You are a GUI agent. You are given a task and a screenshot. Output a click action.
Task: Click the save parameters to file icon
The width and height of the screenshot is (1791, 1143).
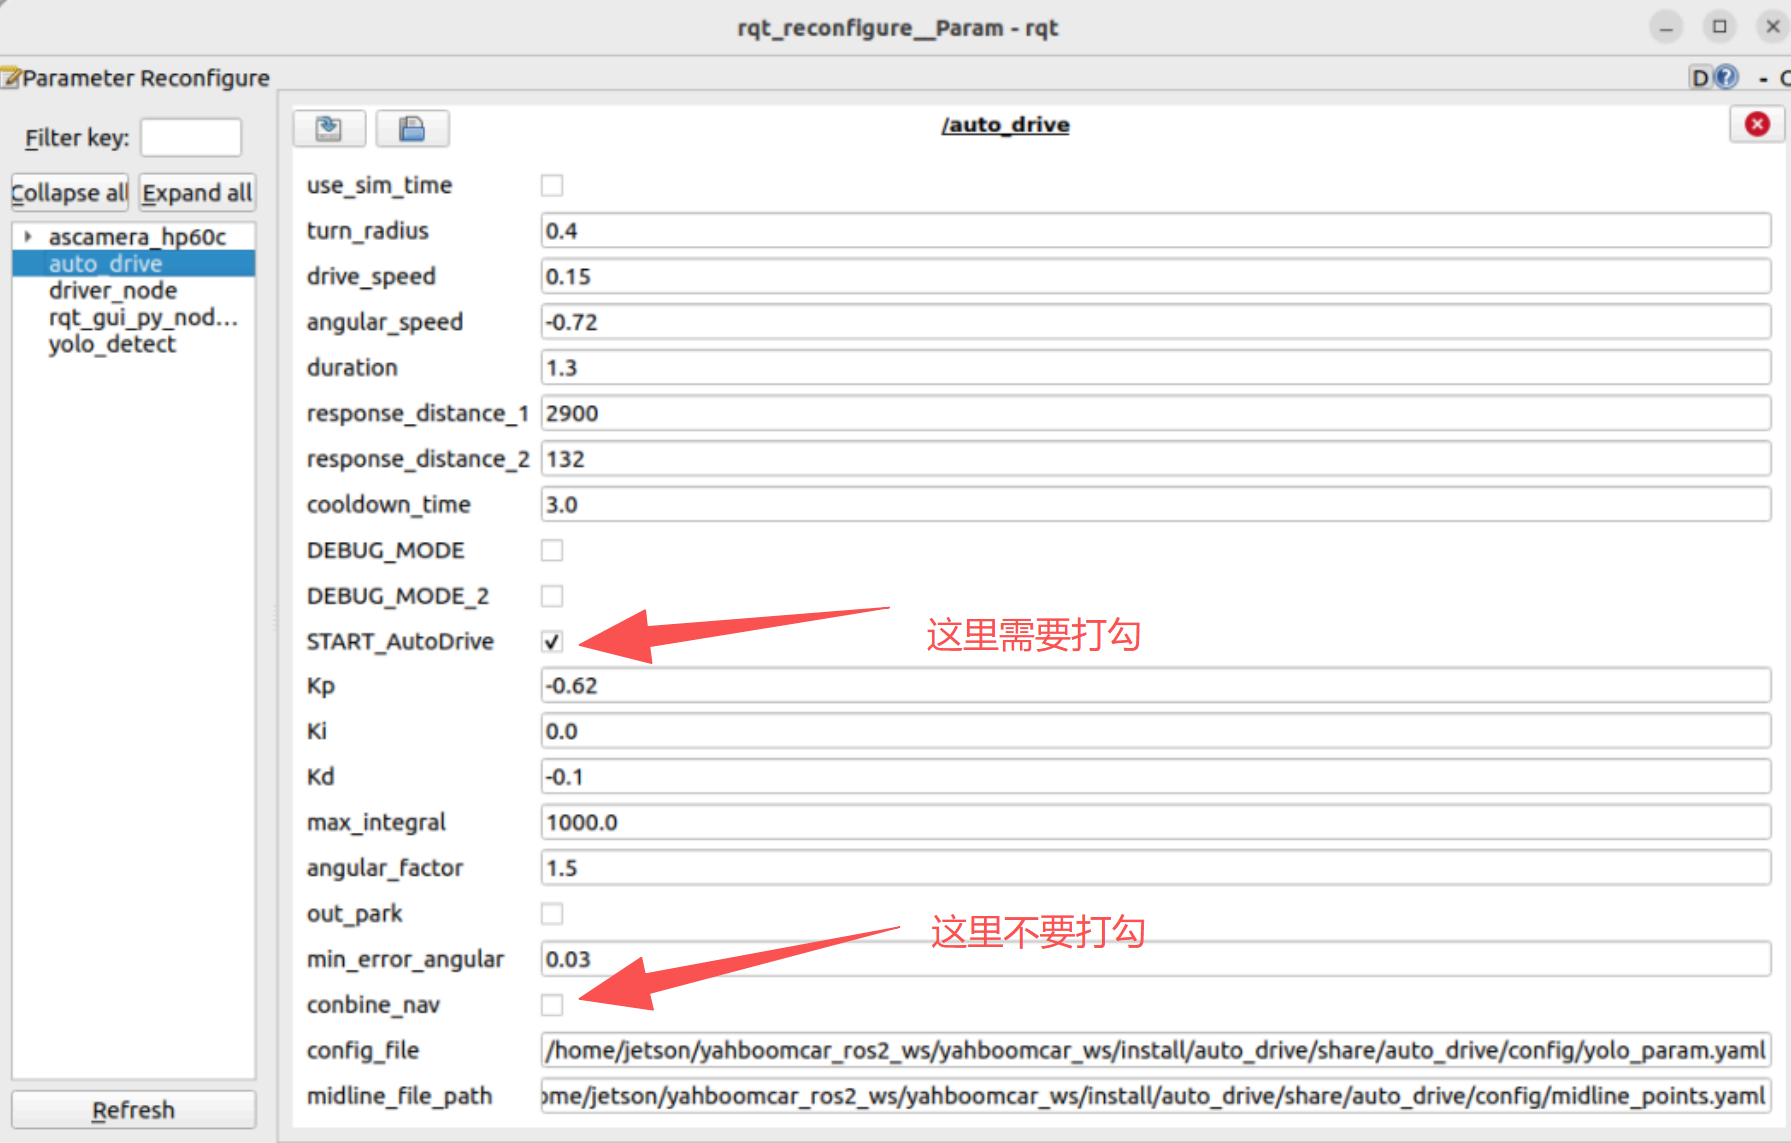(412, 128)
